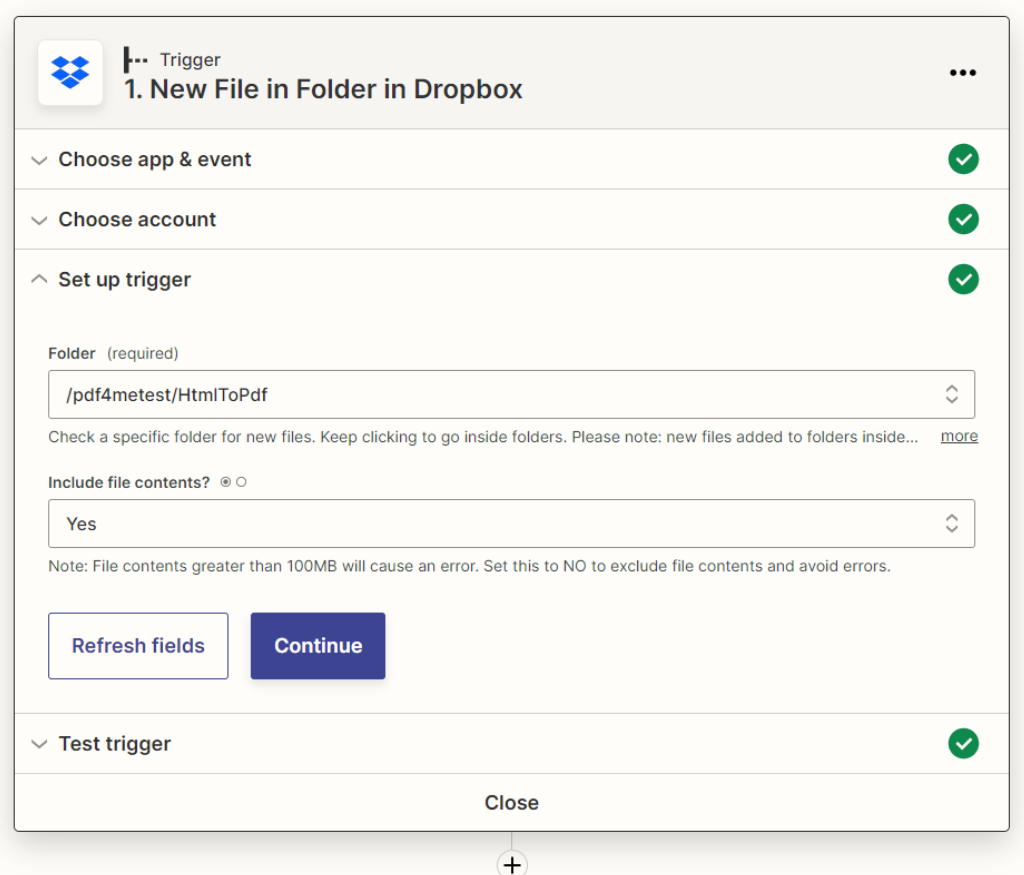Click the Check a specific folder help text

coord(483,437)
